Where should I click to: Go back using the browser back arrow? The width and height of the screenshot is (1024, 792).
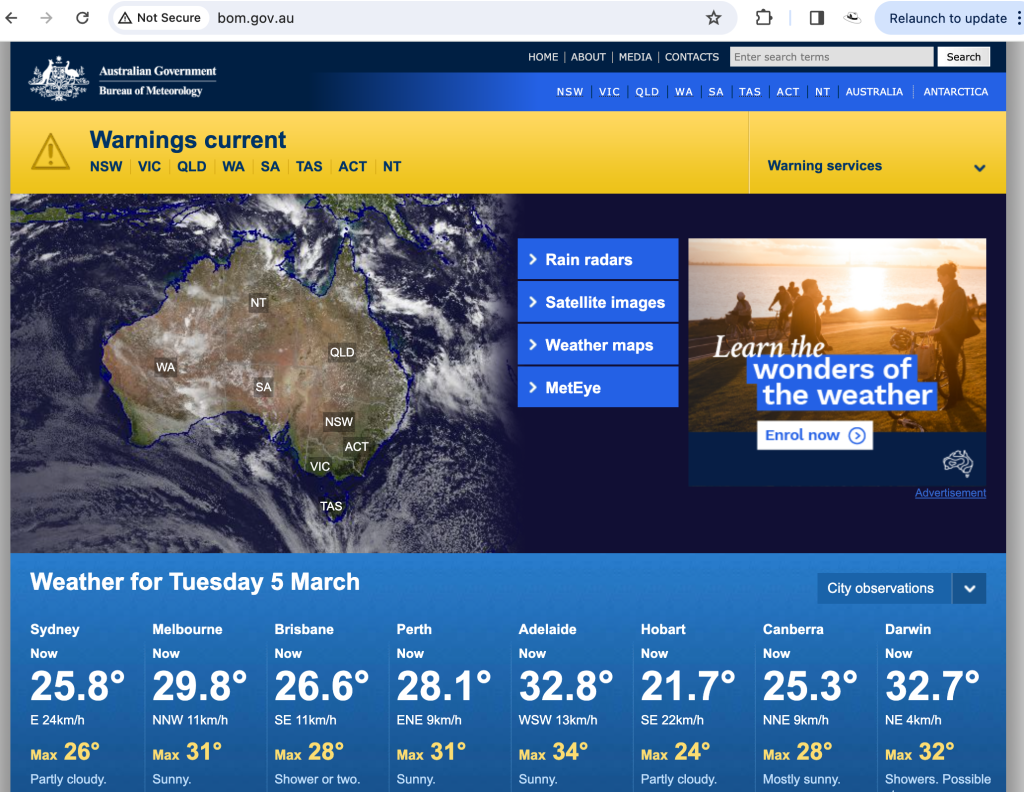[11, 18]
